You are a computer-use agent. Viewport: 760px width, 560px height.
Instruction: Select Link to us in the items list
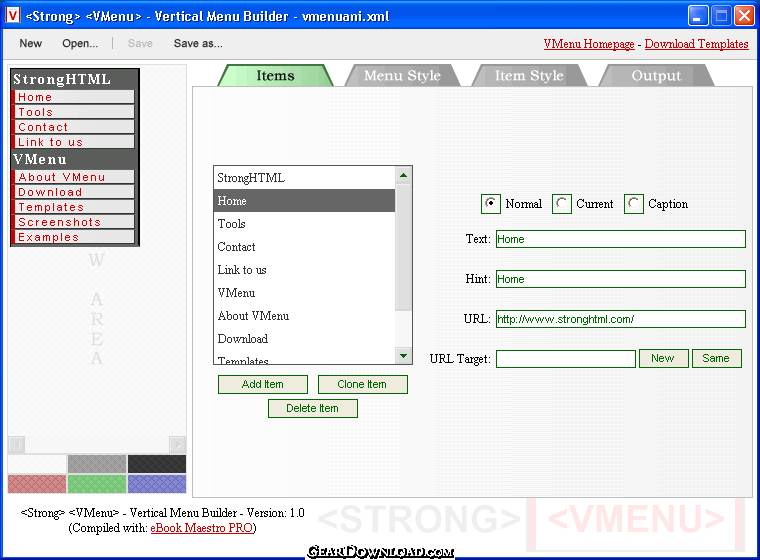click(x=304, y=270)
